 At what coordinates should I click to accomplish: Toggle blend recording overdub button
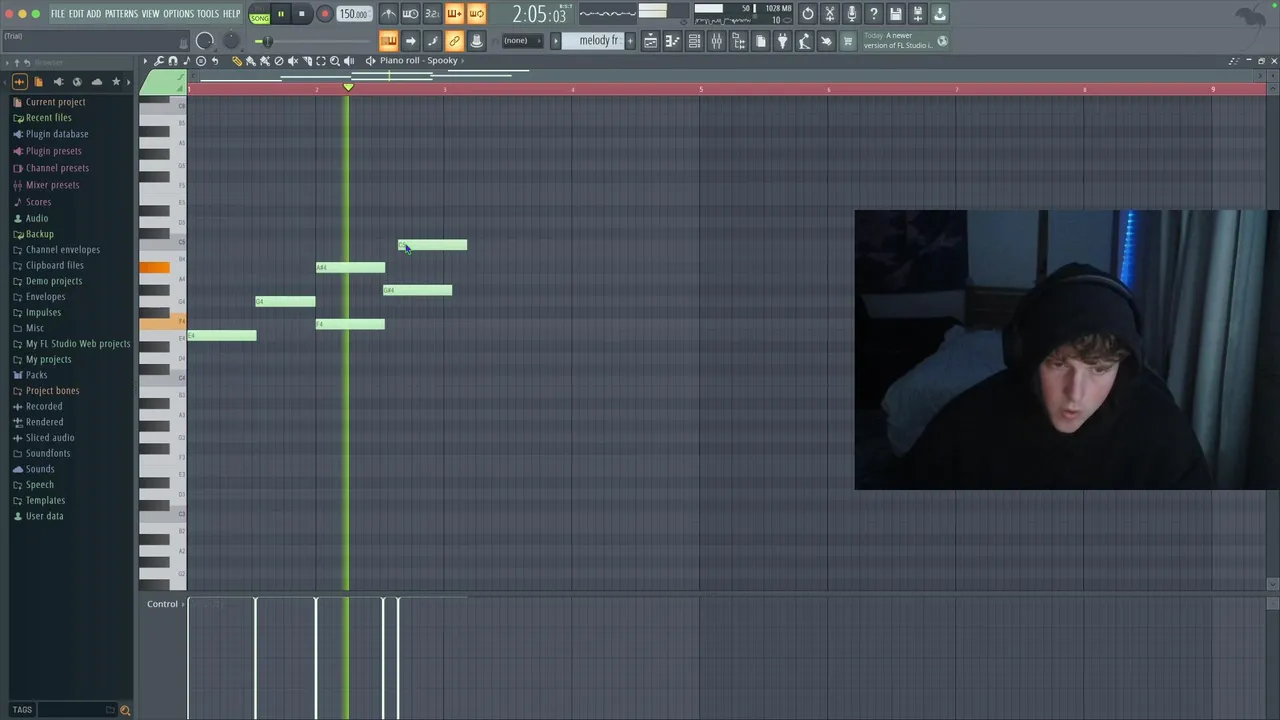tap(454, 14)
